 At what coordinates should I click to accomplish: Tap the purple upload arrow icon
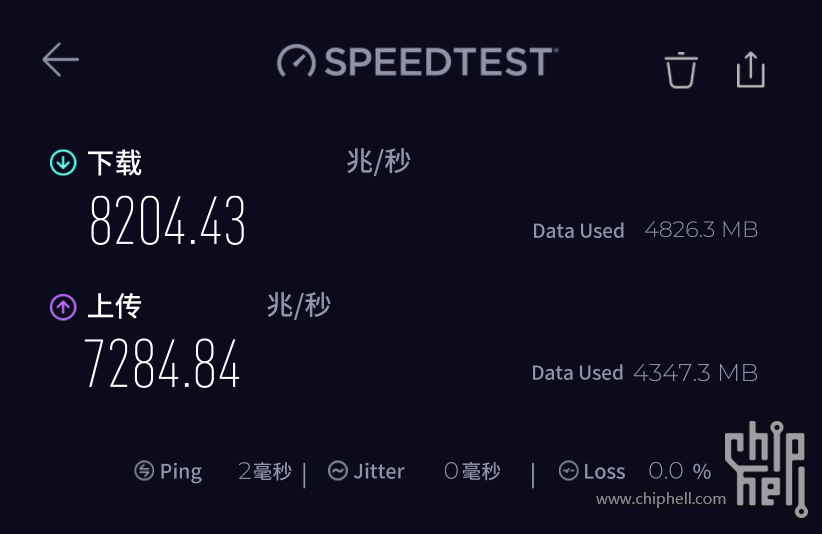coord(63,306)
